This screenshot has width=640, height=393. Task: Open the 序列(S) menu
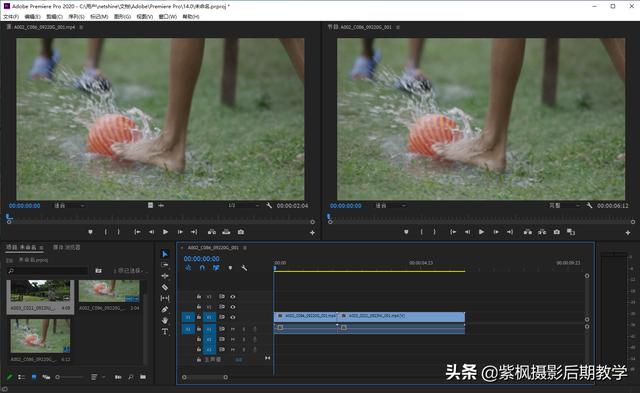[76, 17]
